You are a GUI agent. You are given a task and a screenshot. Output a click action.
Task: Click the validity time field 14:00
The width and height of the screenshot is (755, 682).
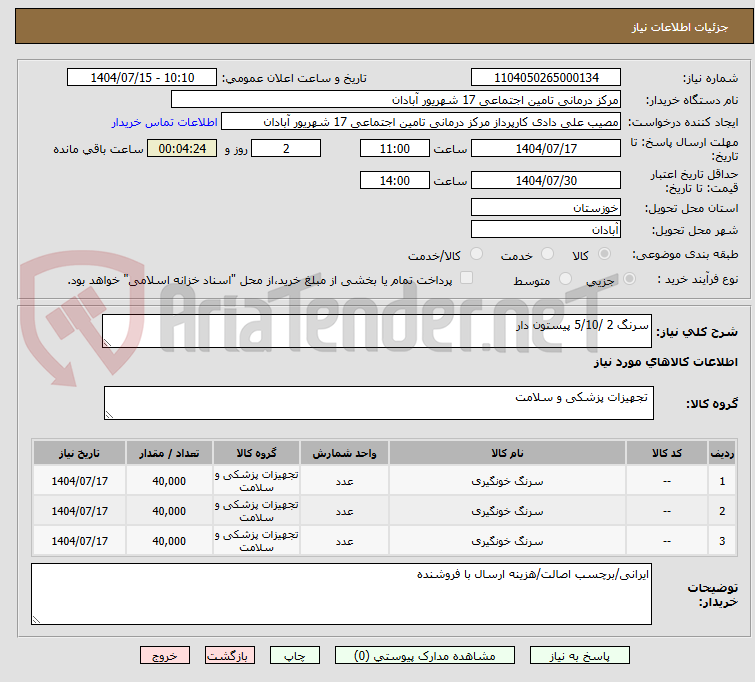point(394,181)
